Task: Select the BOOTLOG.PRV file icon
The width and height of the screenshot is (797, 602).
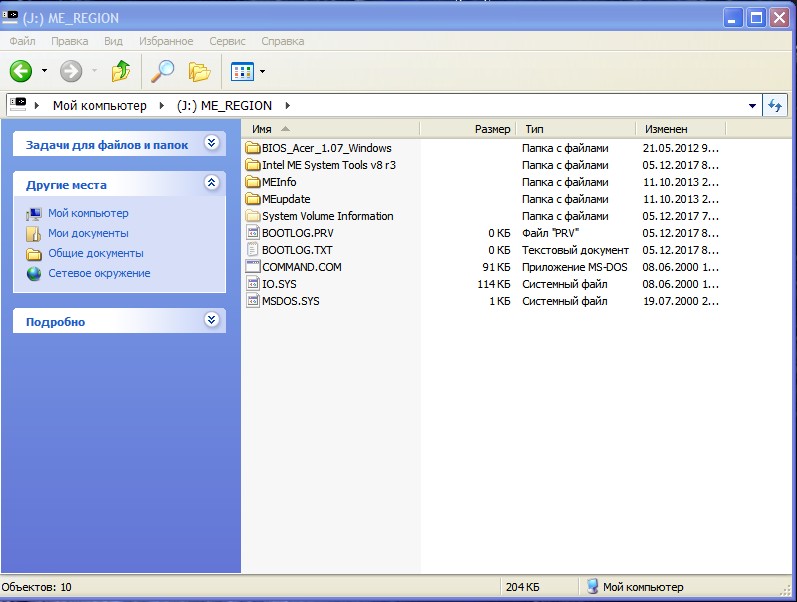Action: pos(253,233)
